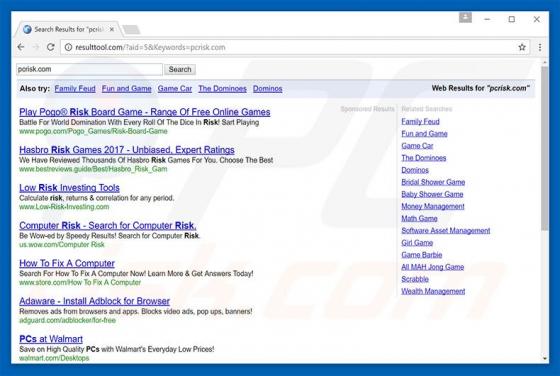Click www.store.com How To Fix URL
560x376 pixels.
coord(80,283)
